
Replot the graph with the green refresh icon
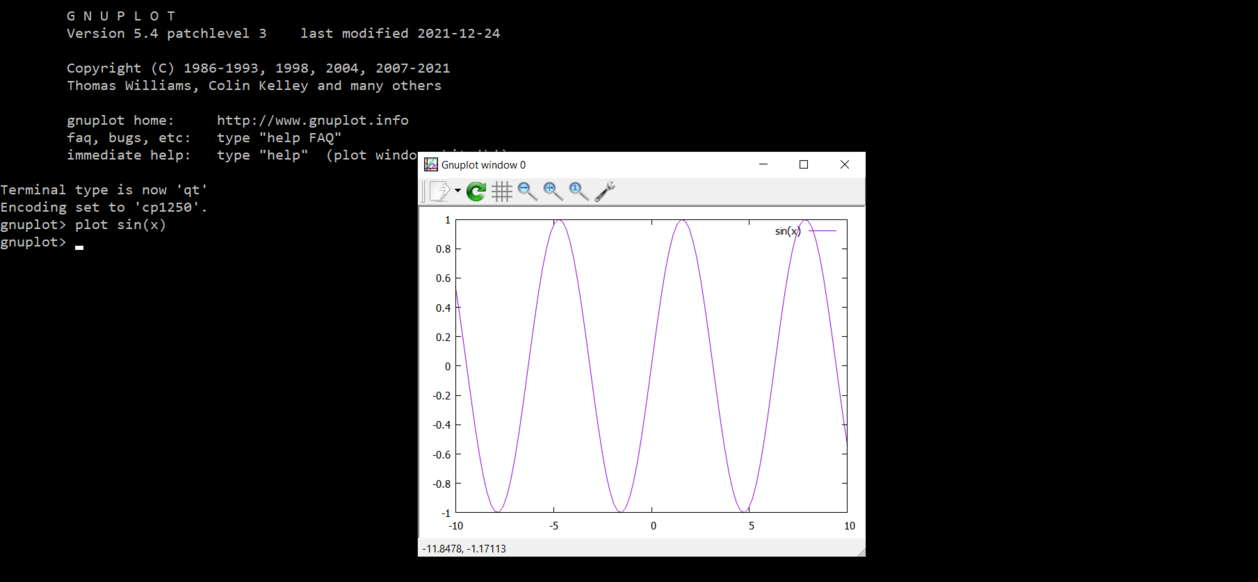(476, 192)
